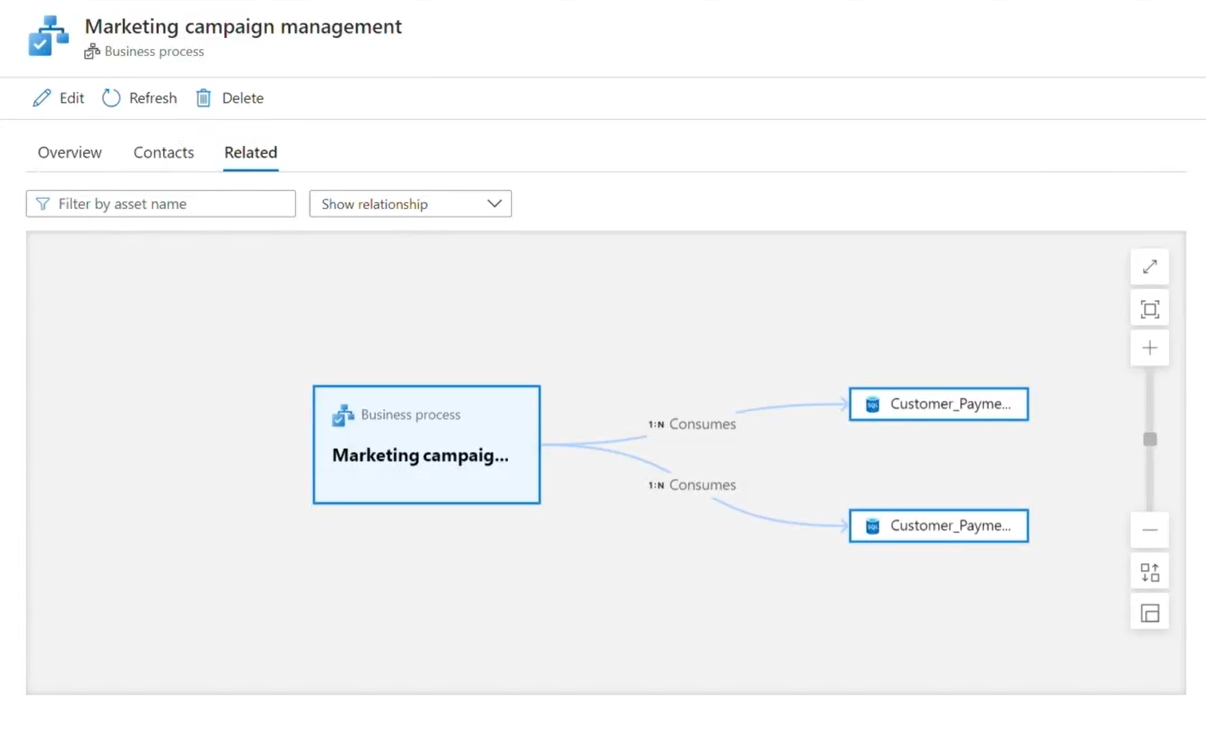Zoom in using the plus icon
1206x730 pixels.
coord(1148,347)
